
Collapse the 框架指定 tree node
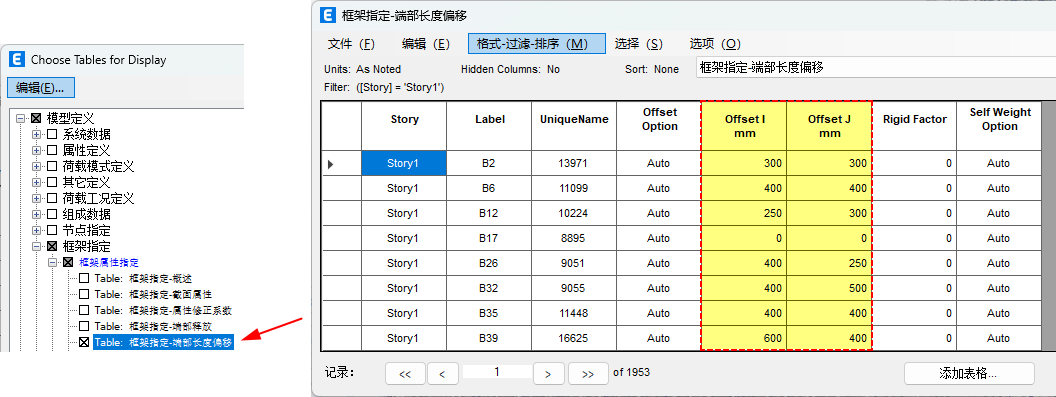pos(36,247)
